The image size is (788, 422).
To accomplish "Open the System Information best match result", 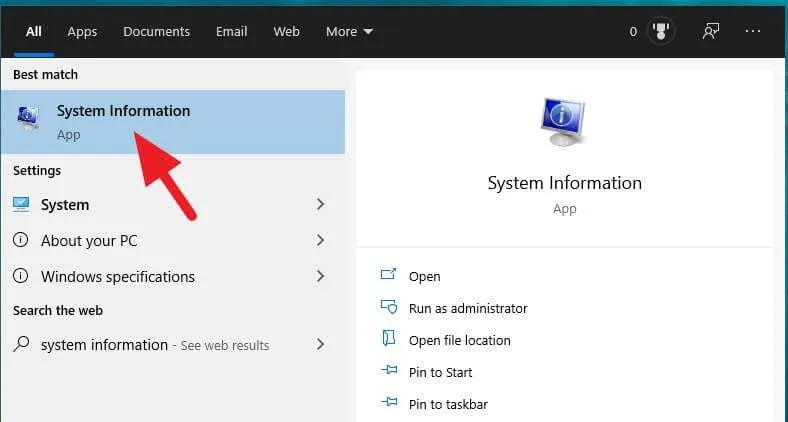I will click(172, 122).
